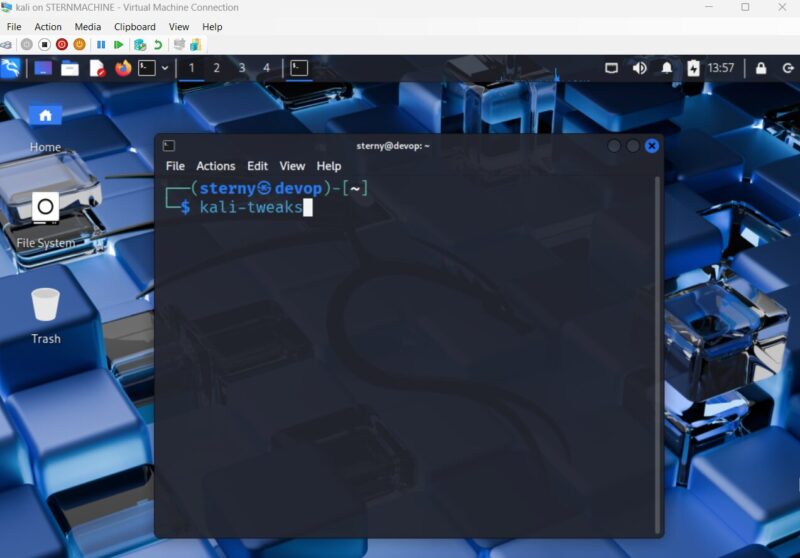The image size is (800, 558).
Task: Click the Share/Resources icon after Enhanced Session
Action: [195, 45]
